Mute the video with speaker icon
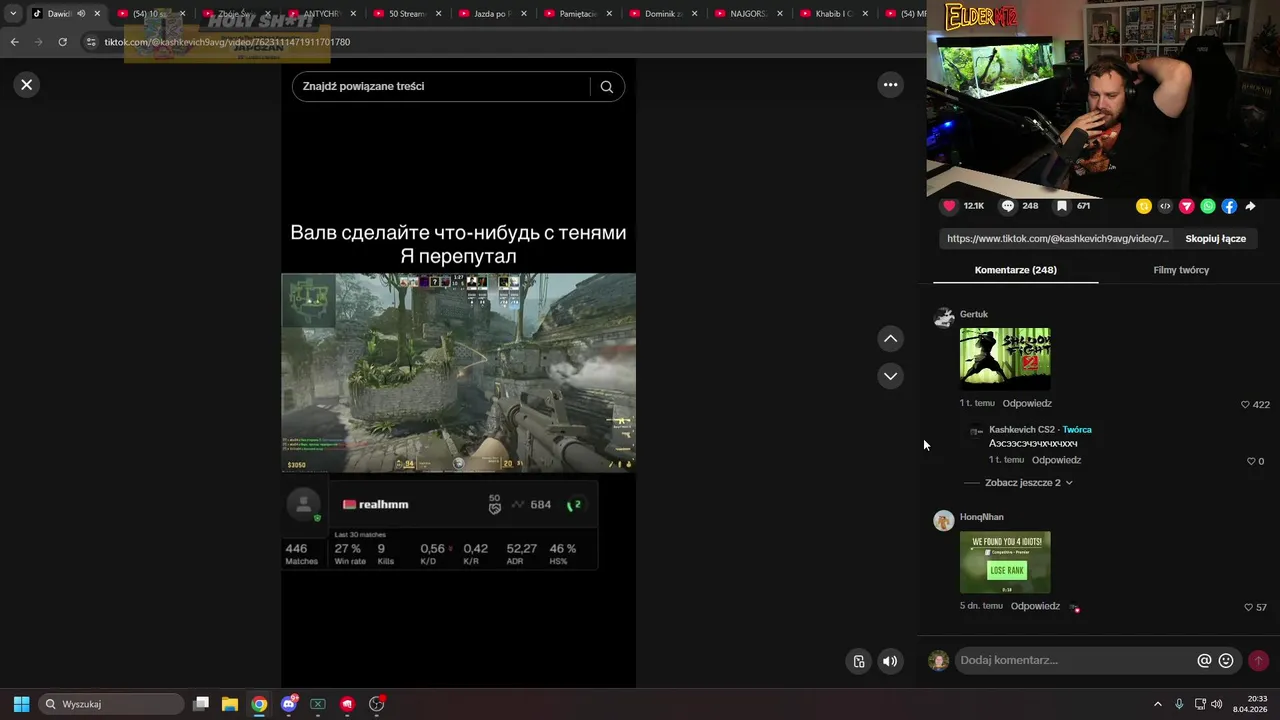The height and width of the screenshot is (720, 1280). pyautogui.click(x=890, y=661)
